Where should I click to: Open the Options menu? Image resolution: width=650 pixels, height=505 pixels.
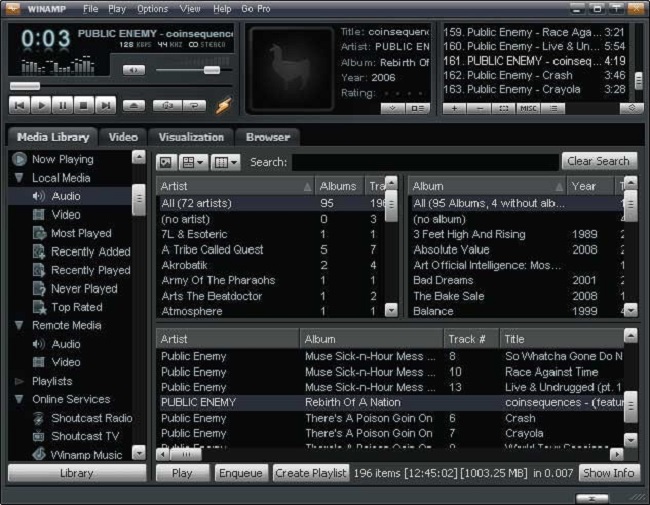coord(153,9)
